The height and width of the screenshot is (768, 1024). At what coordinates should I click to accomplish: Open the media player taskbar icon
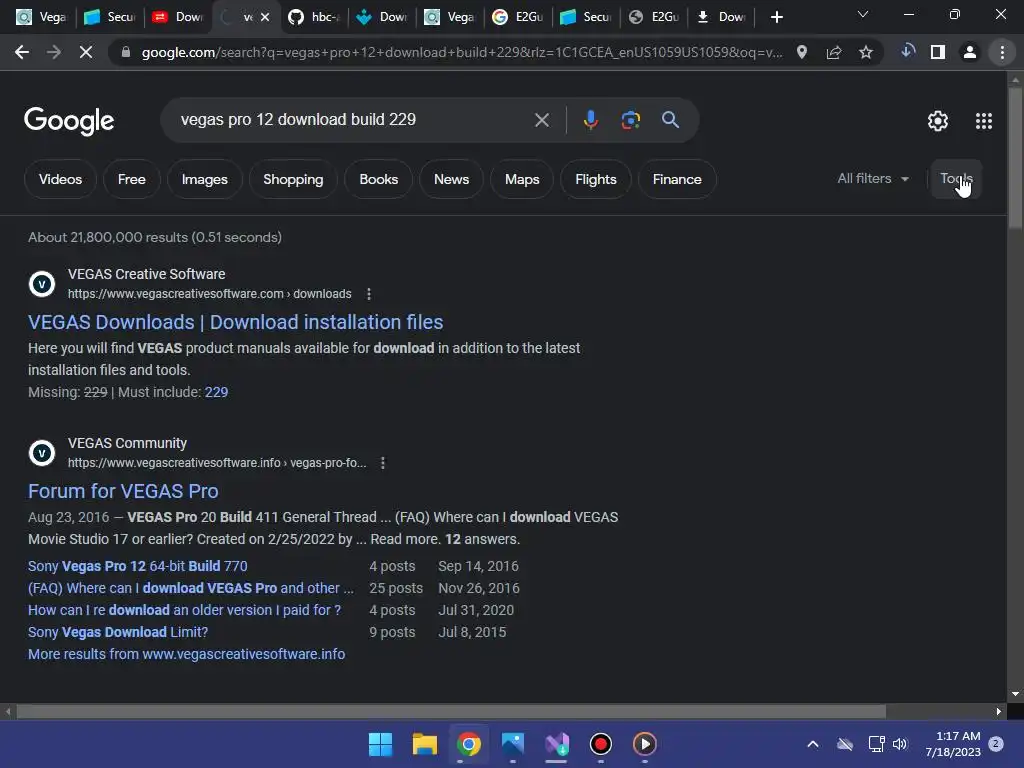point(645,744)
